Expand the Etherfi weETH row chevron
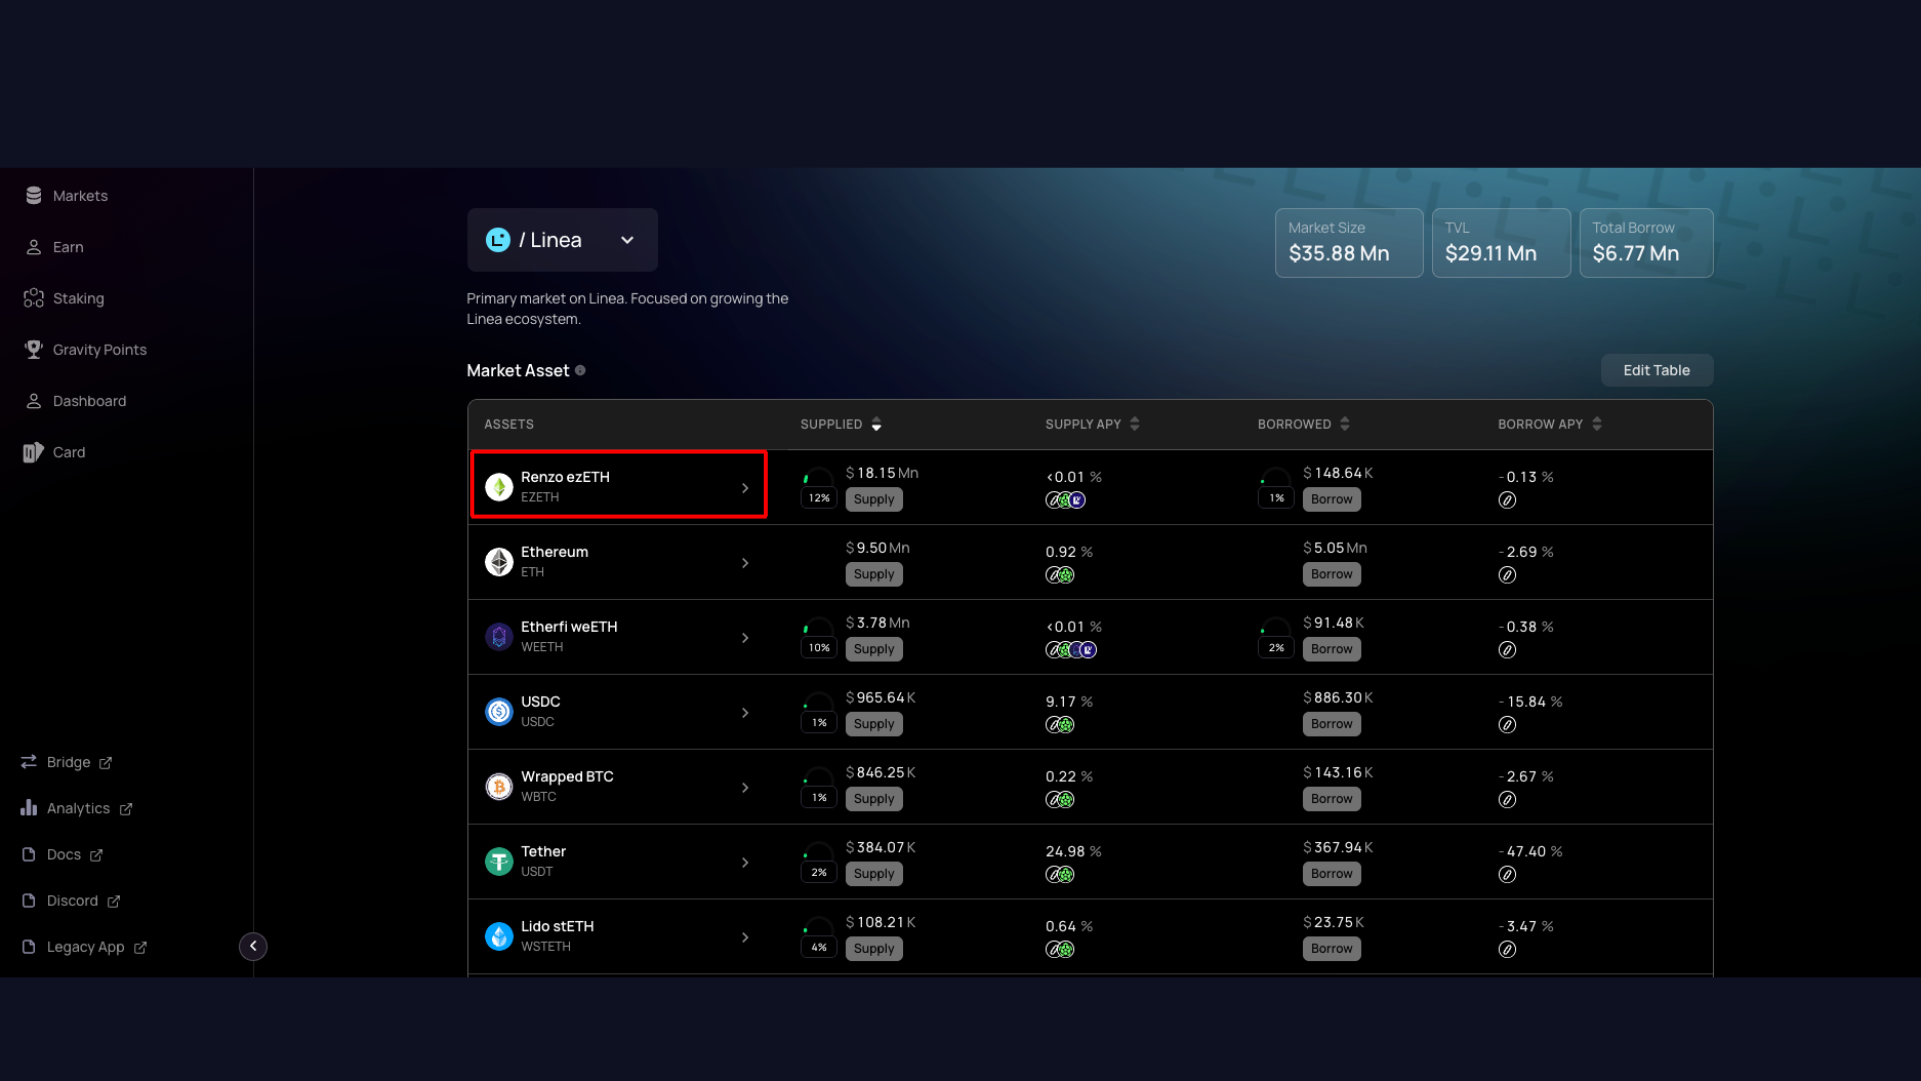 [745, 638]
